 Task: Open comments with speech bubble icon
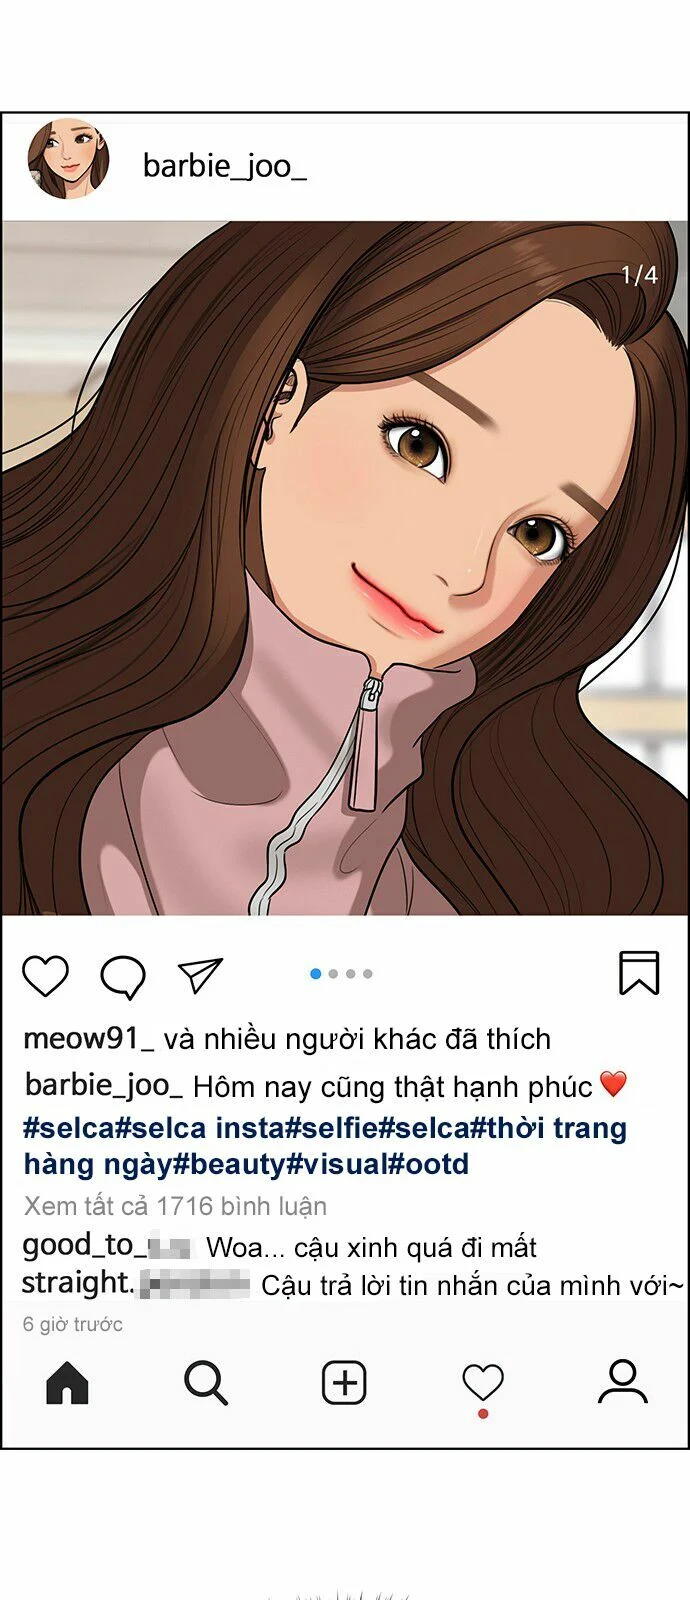123,976
